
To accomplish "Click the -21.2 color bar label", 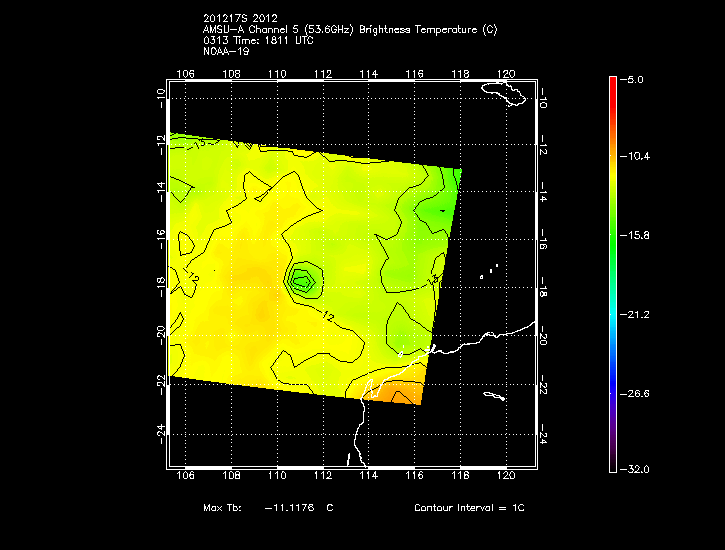I will [634, 314].
